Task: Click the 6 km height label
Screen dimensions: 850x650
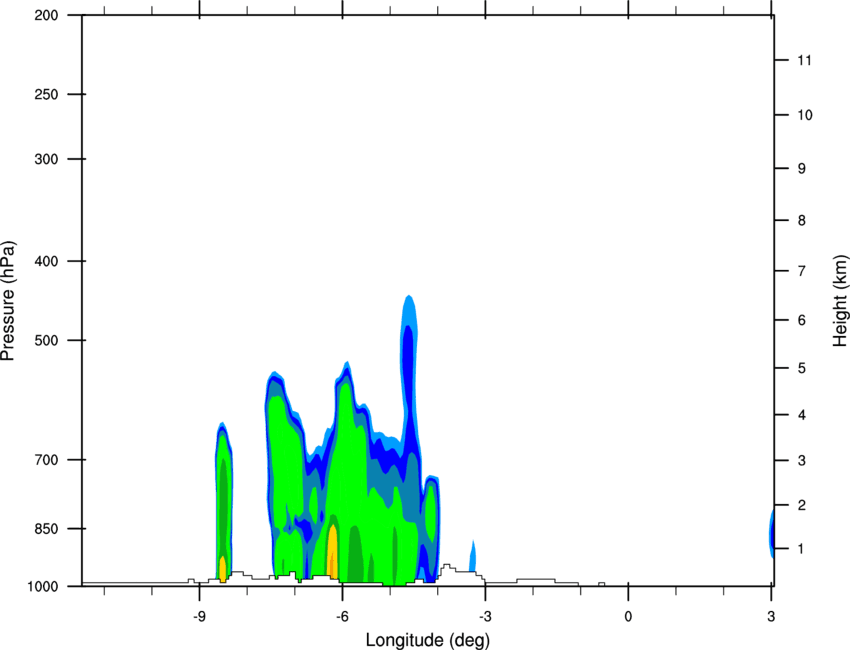Action: 802,320
